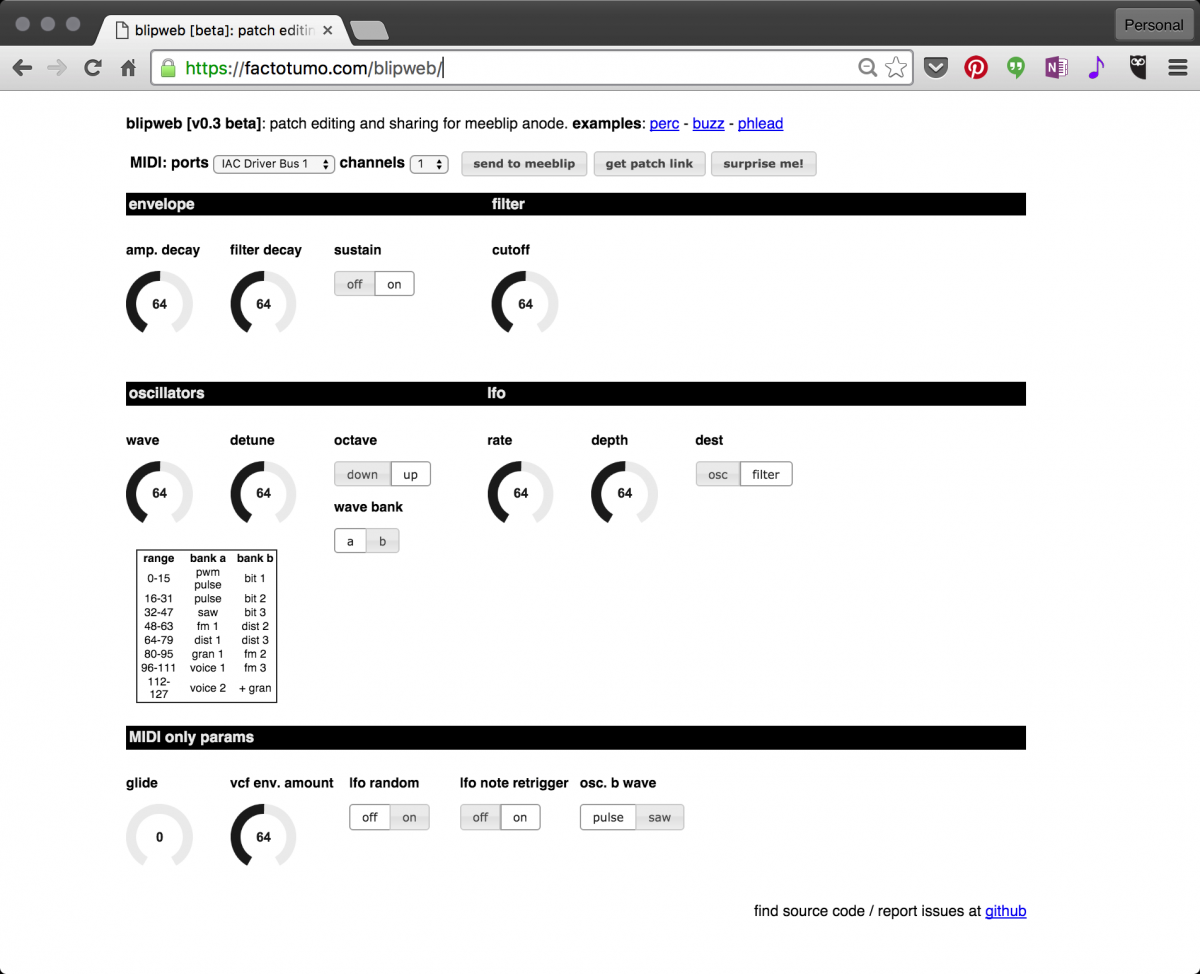Open a new browser tab
This screenshot has width=1200, height=974.
370,31
